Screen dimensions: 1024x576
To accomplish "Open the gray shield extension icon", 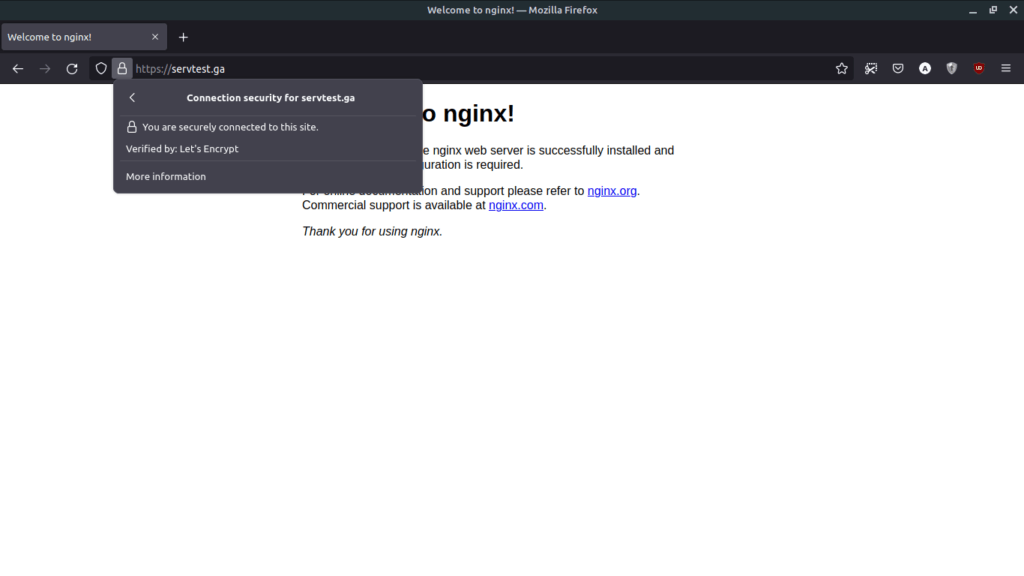I will tap(952, 69).
